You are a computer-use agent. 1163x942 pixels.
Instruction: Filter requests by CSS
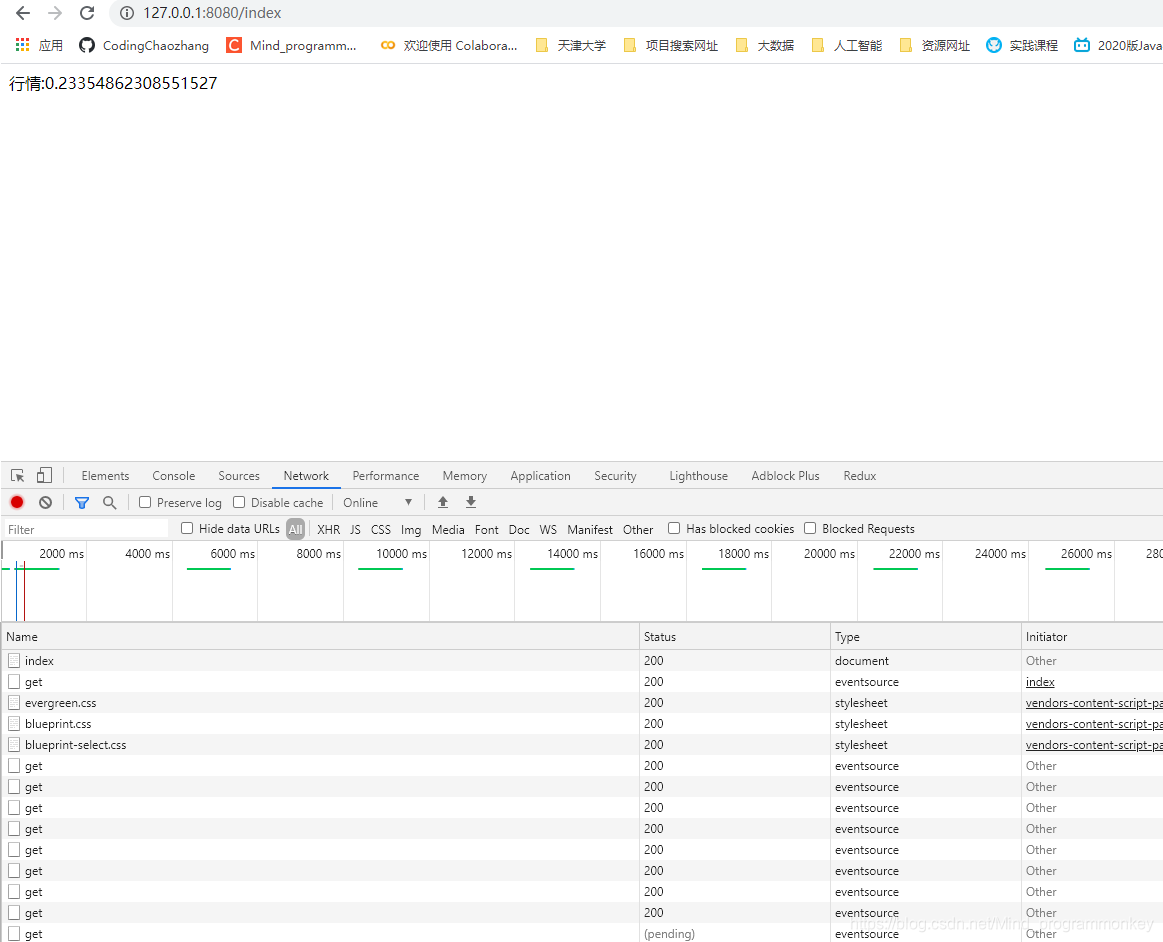coord(380,529)
